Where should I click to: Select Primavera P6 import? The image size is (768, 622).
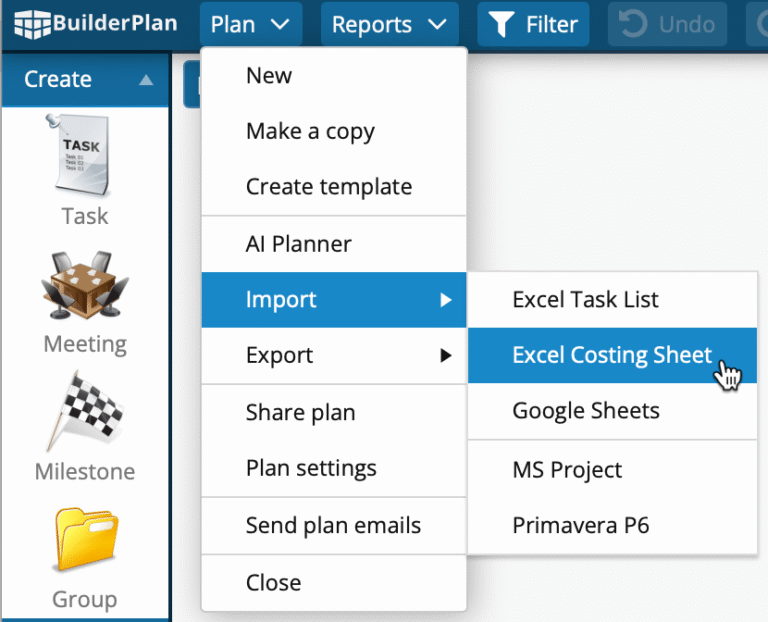pyautogui.click(x=580, y=525)
